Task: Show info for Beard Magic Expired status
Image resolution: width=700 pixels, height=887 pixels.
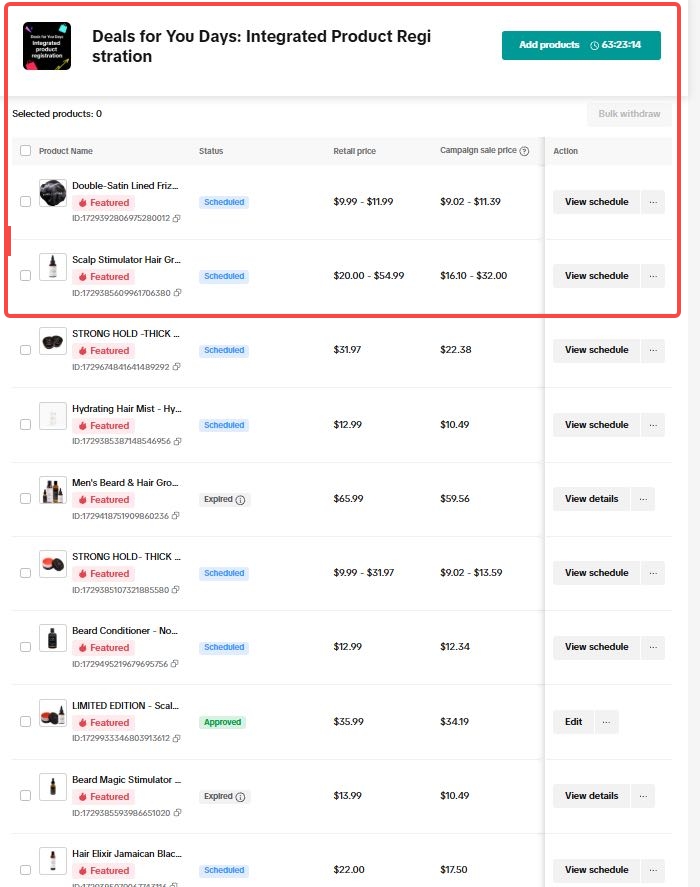Action: [240, 797]
